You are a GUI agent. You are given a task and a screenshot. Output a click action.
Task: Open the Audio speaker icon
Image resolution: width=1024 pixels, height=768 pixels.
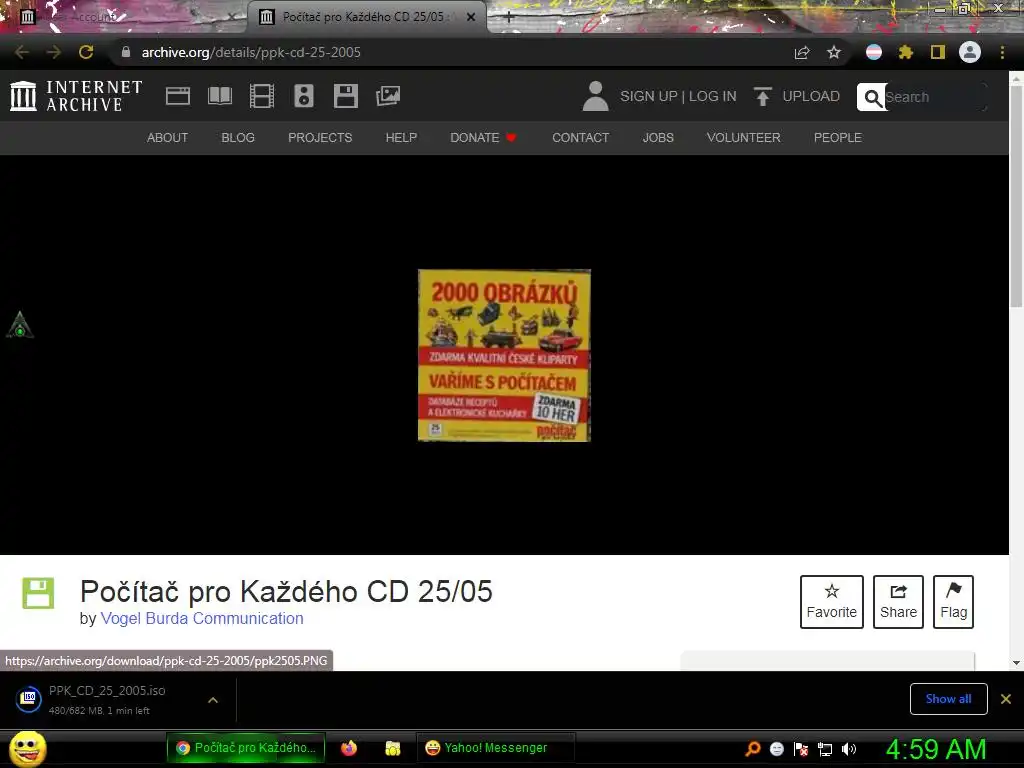(x=304, y=96)
